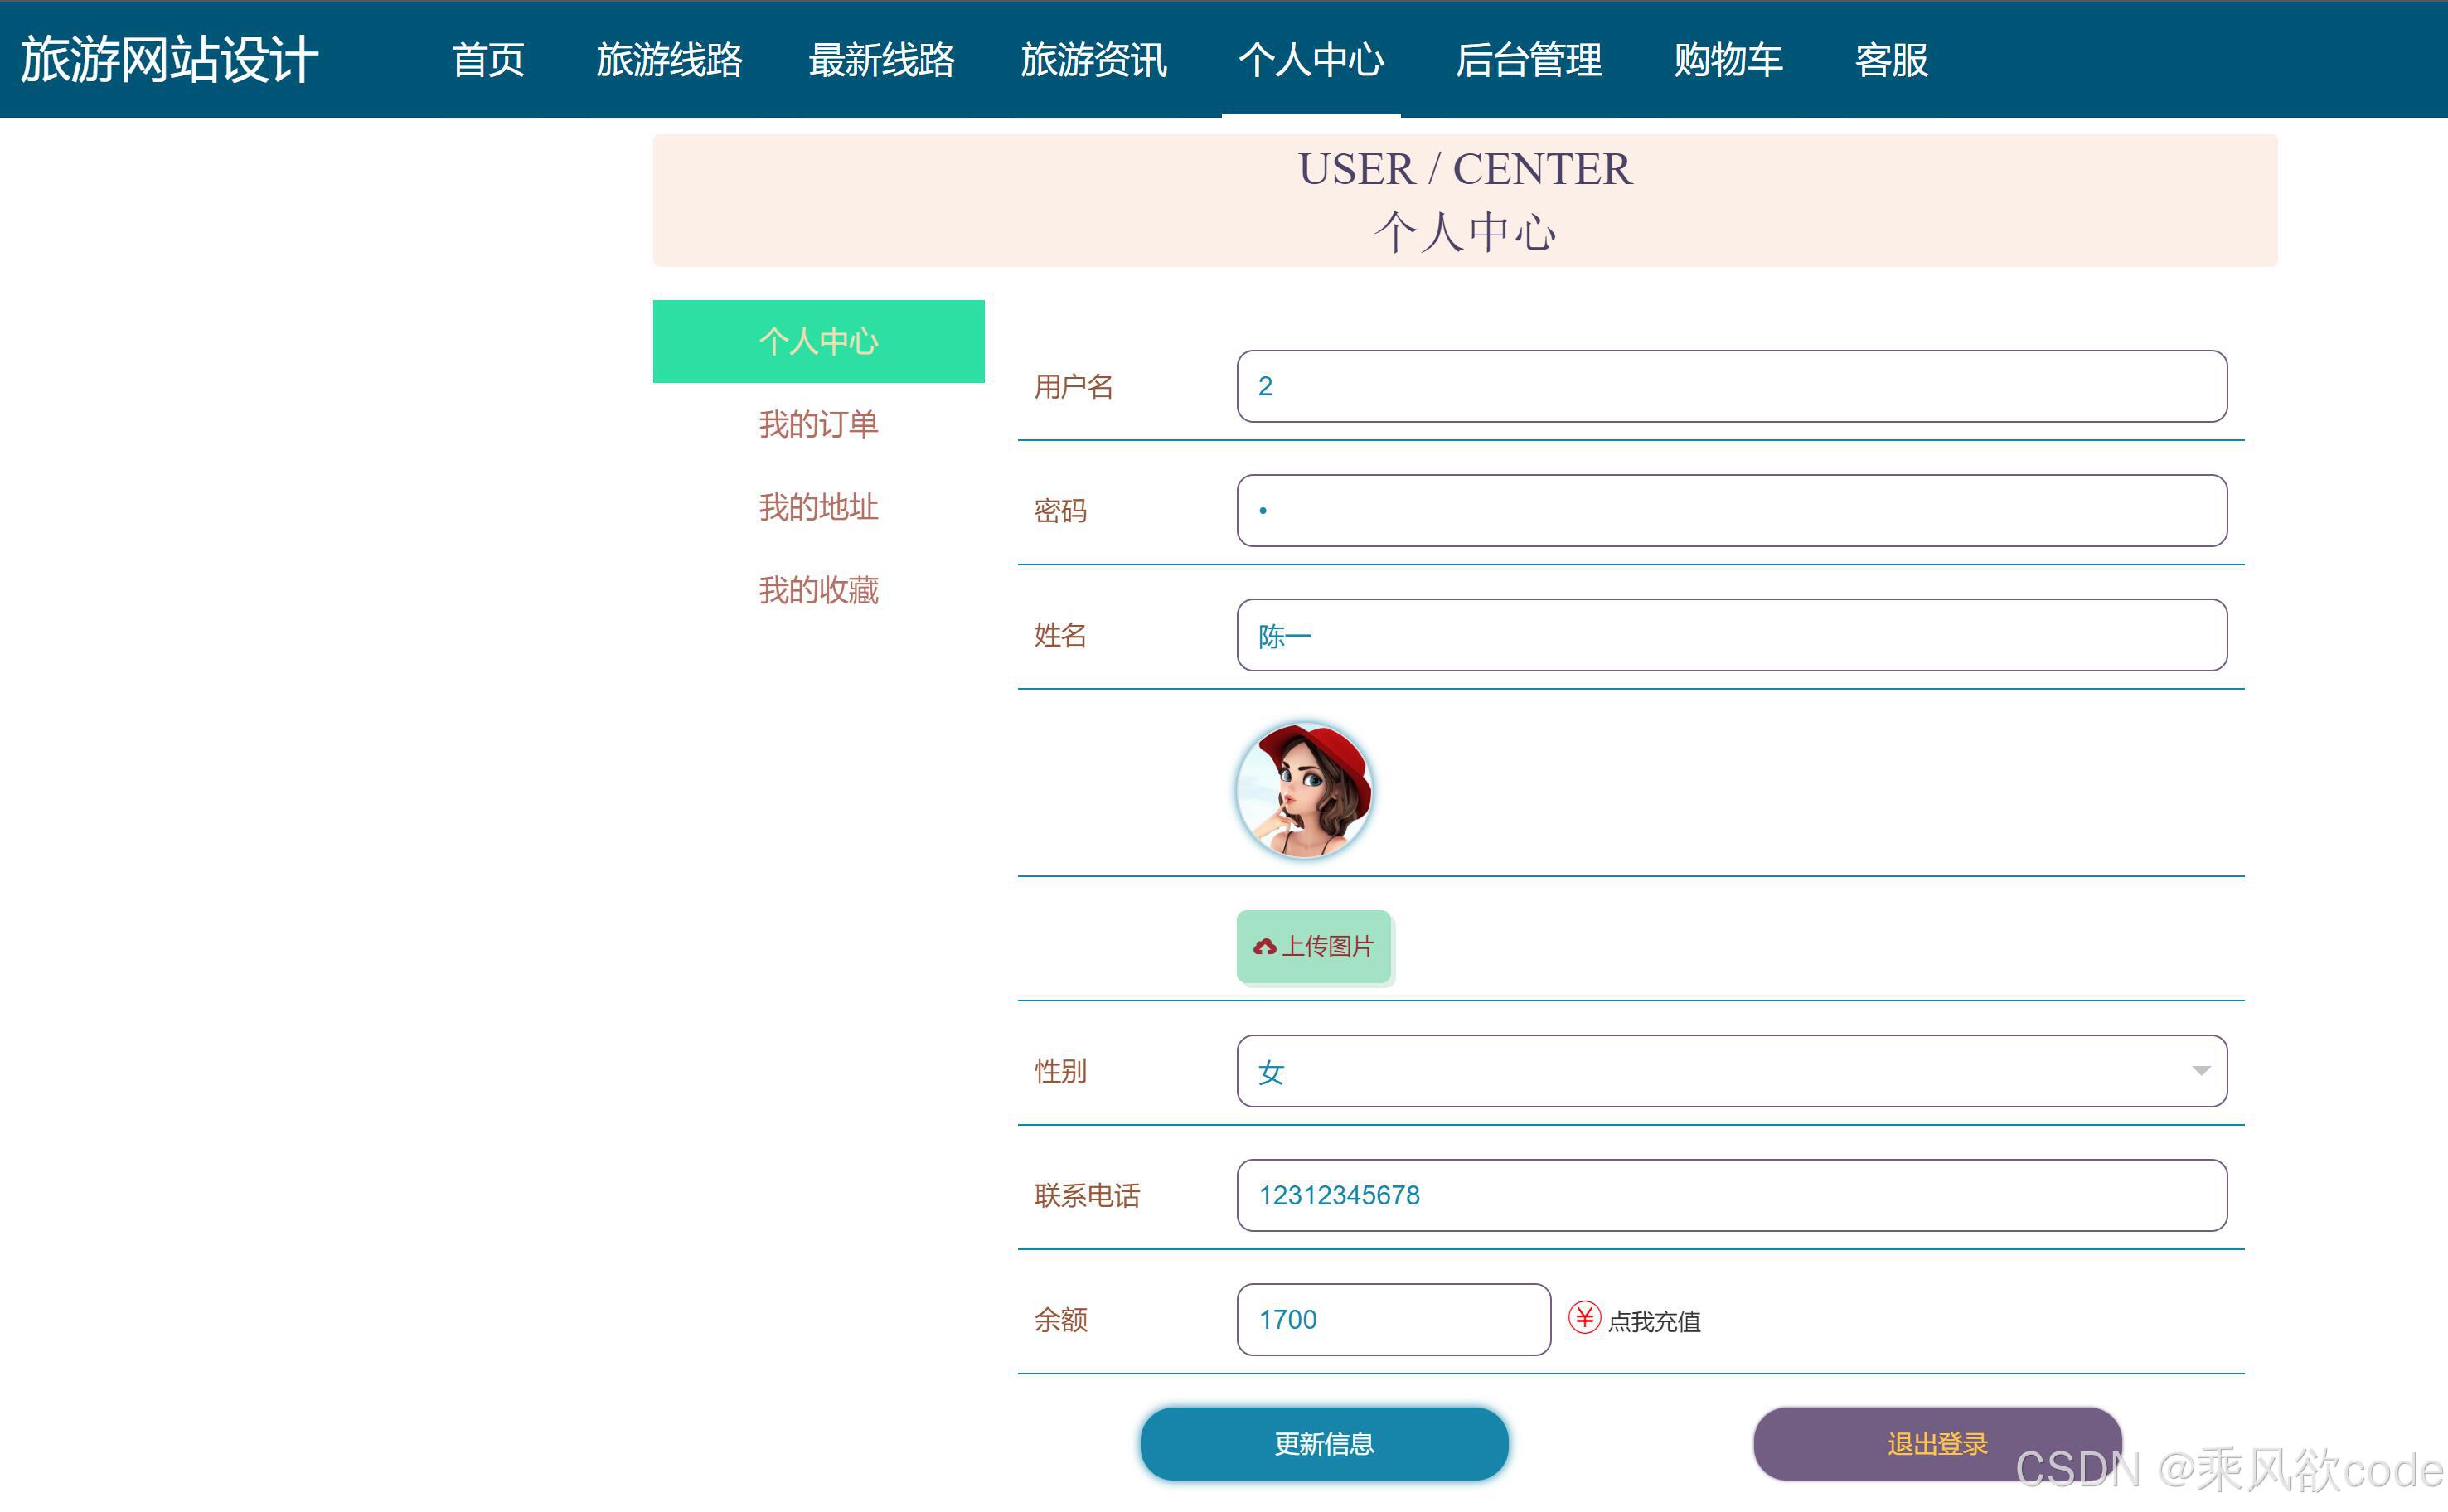Select 我的订单 in the sidebar
Viewport: 2448px width, 1512px height.
coord(818,424)
